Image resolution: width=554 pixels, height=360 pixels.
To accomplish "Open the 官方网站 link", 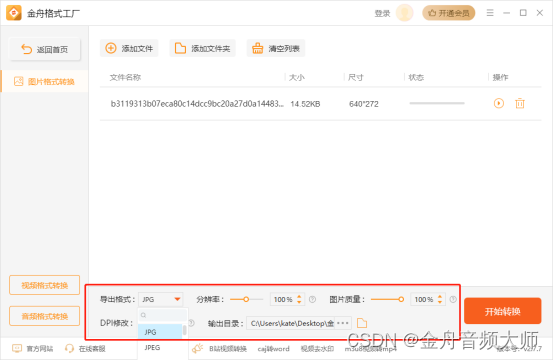I will [33, 349].
